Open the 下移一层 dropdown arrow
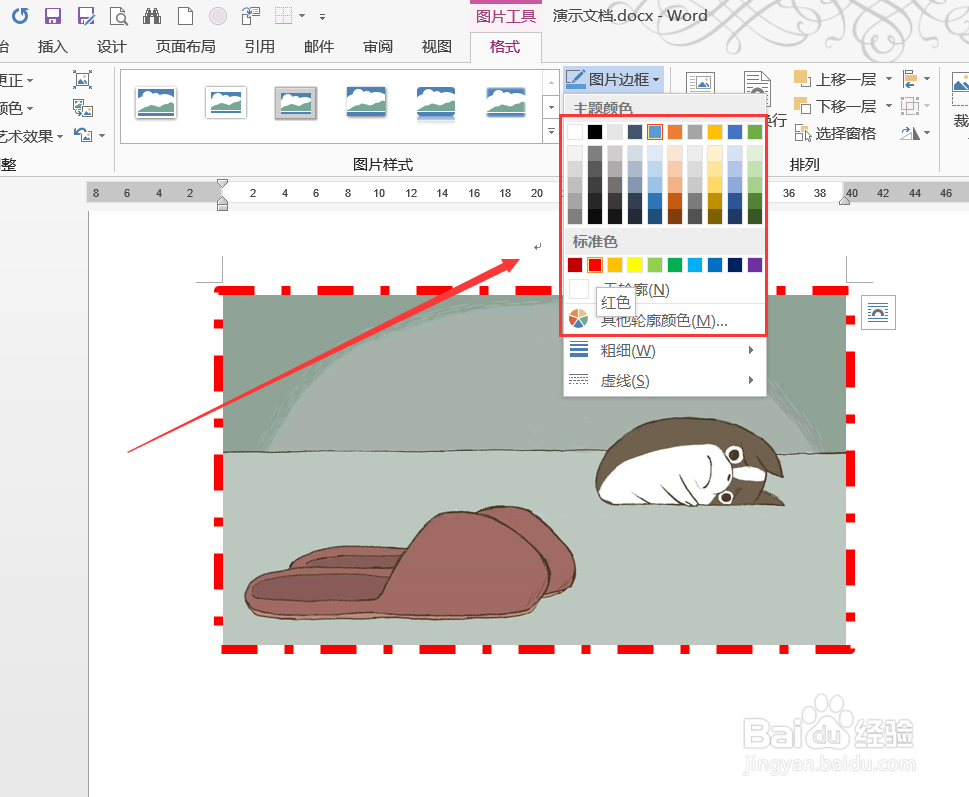 [x=889, y=106]
